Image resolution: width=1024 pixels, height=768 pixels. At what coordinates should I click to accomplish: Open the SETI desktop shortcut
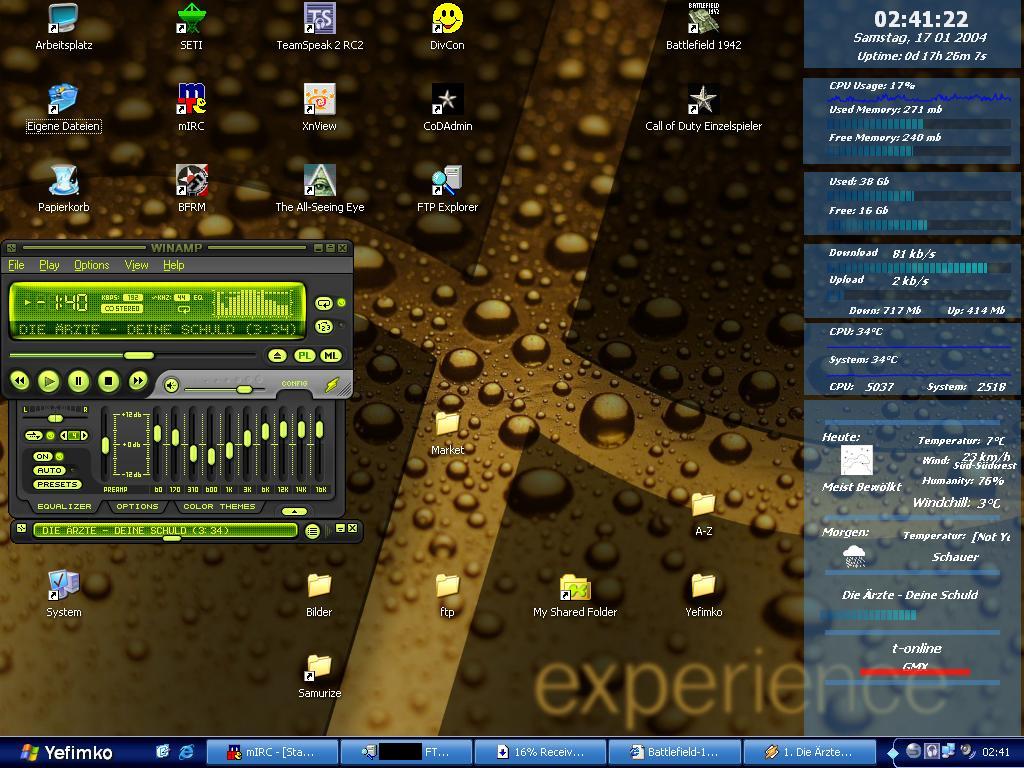pyautogui.click(x=191, y=28)
